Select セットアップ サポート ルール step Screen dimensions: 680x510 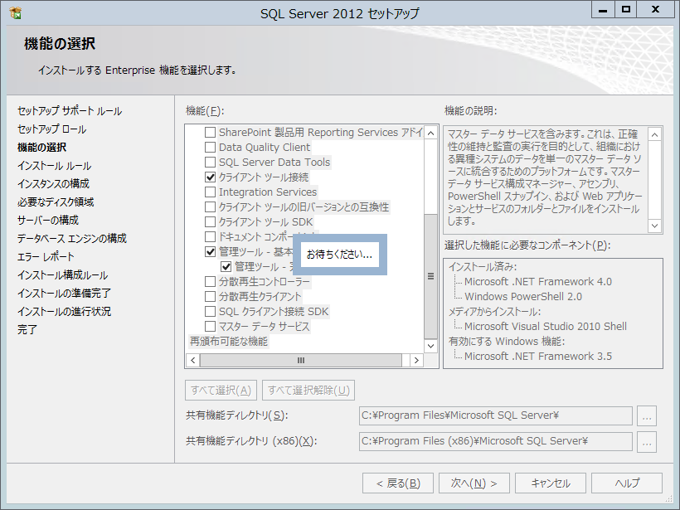[69, 111]
